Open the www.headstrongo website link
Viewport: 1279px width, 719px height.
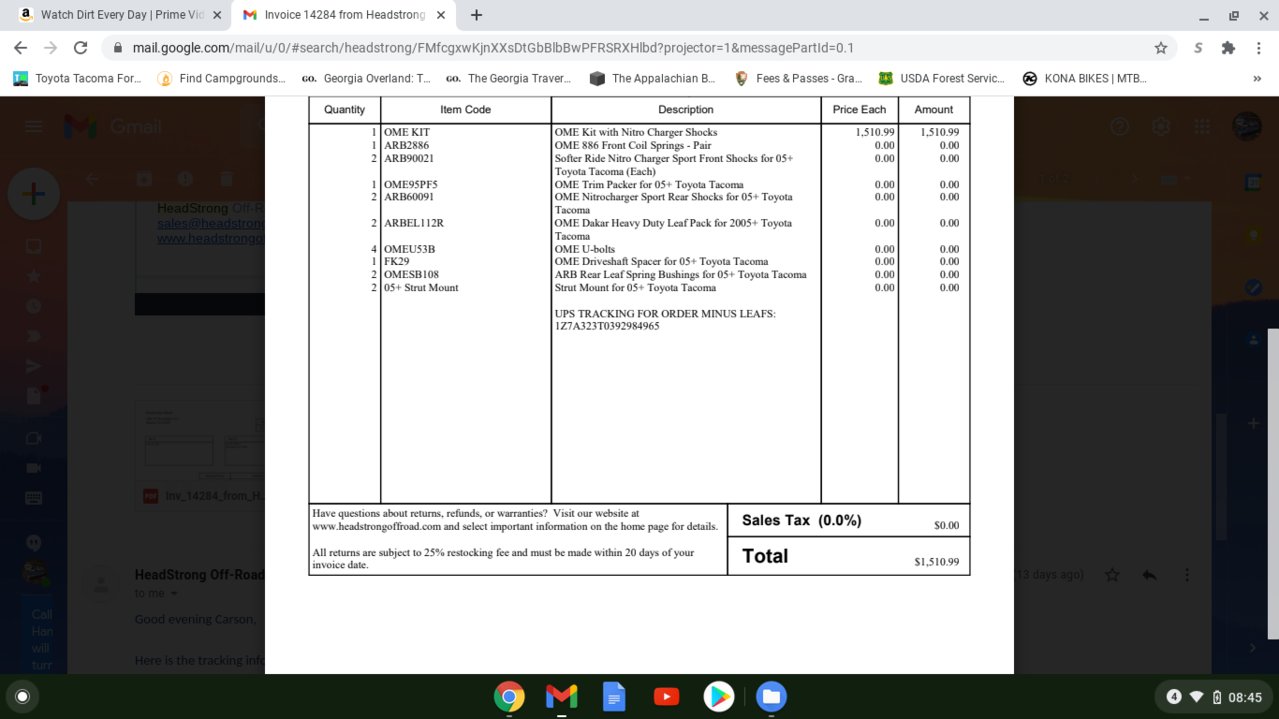[210, 238]
